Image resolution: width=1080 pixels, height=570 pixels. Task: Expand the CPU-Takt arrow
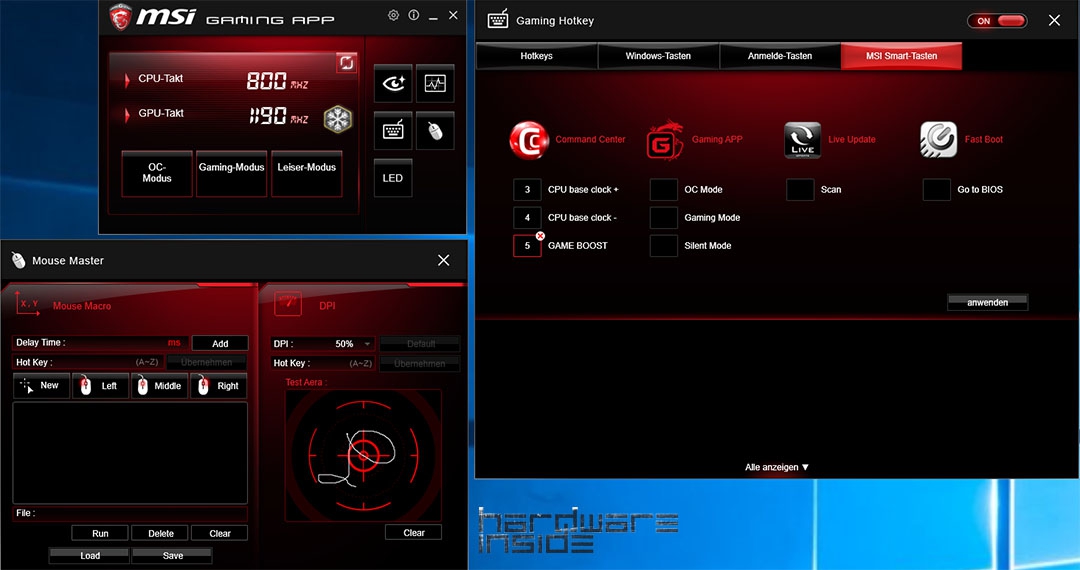127,79
